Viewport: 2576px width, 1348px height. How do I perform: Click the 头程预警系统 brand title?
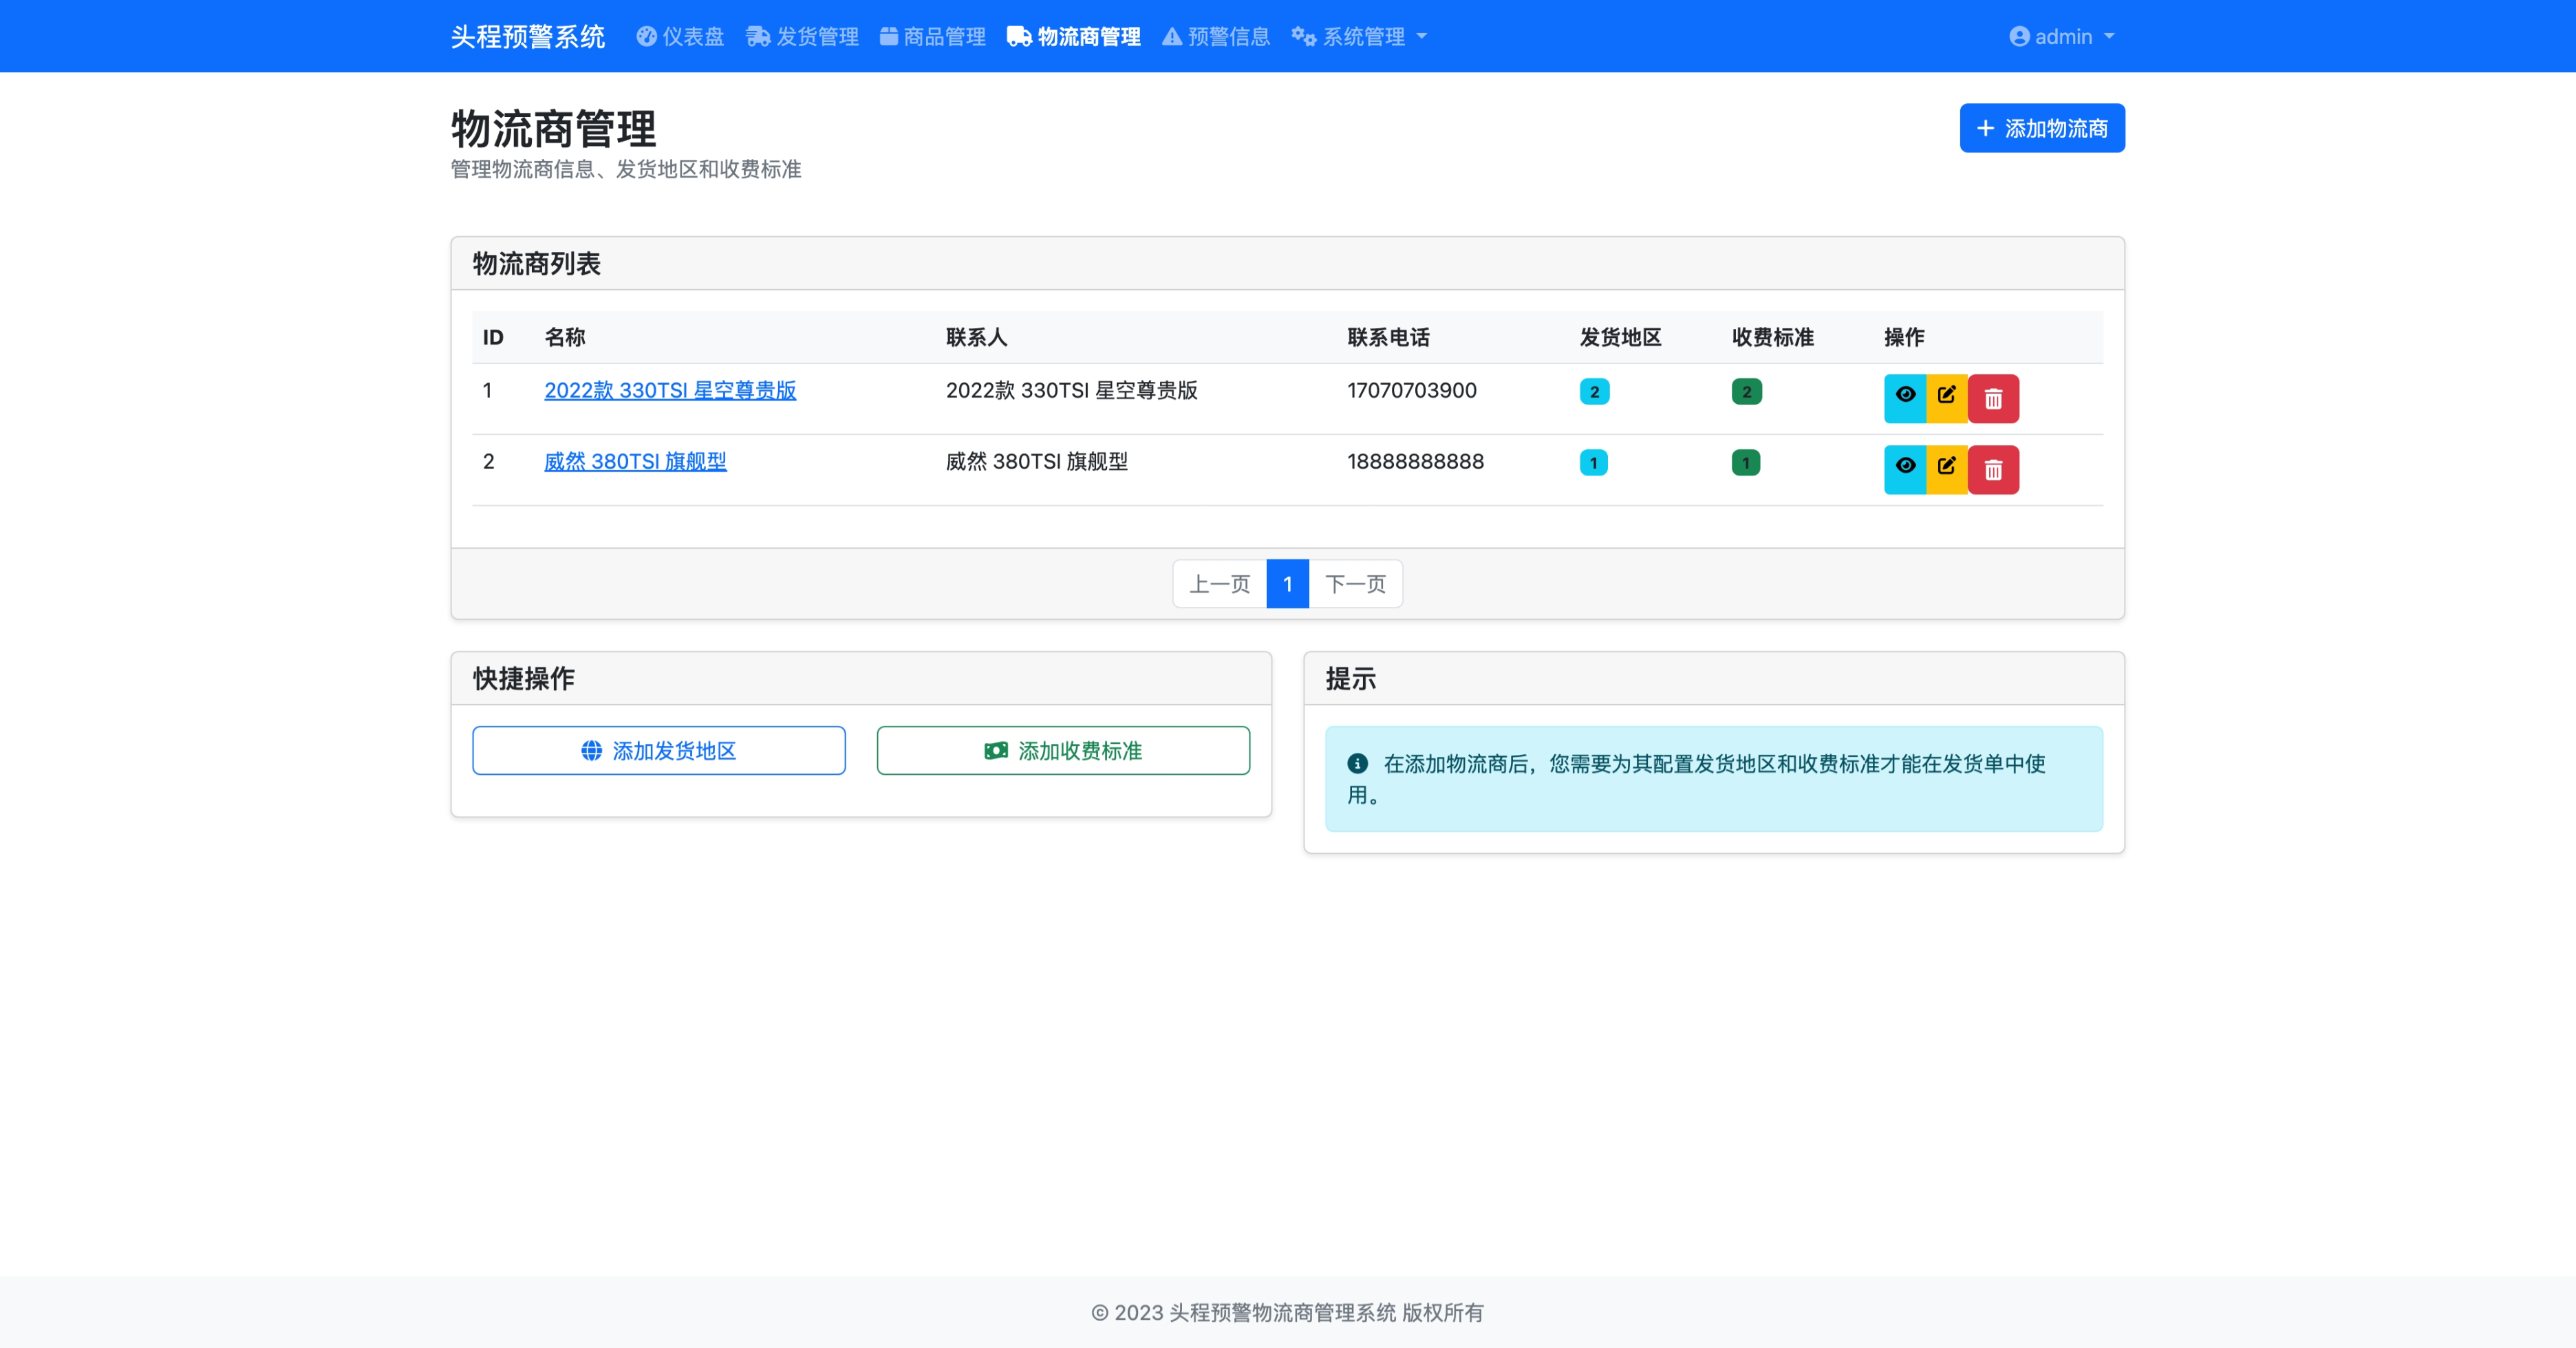[527, 37]
